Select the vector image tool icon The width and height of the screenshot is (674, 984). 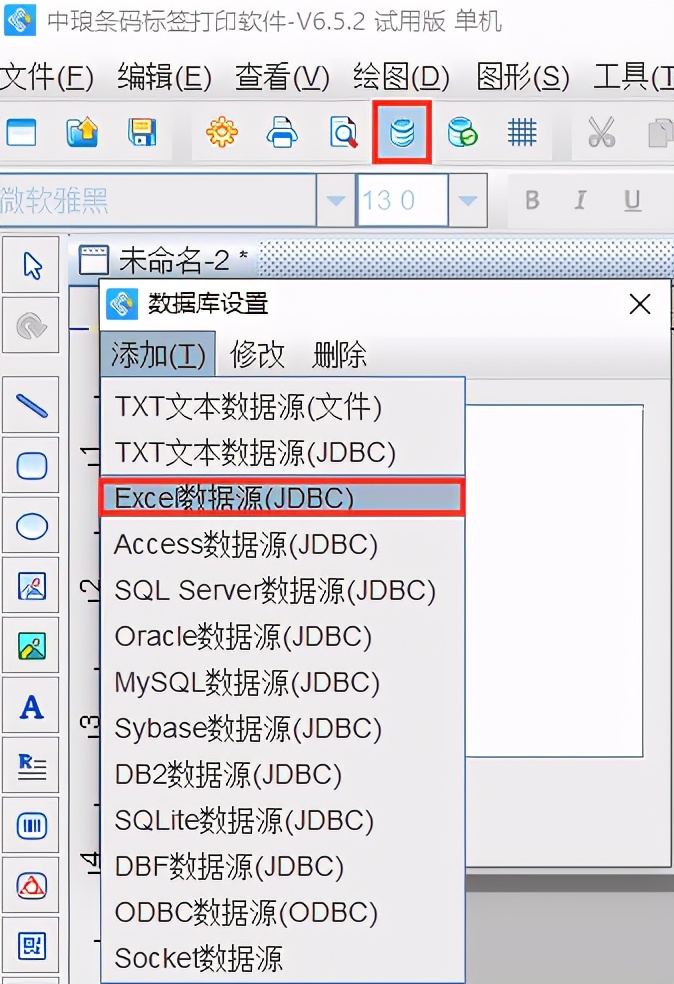point(31,586)
